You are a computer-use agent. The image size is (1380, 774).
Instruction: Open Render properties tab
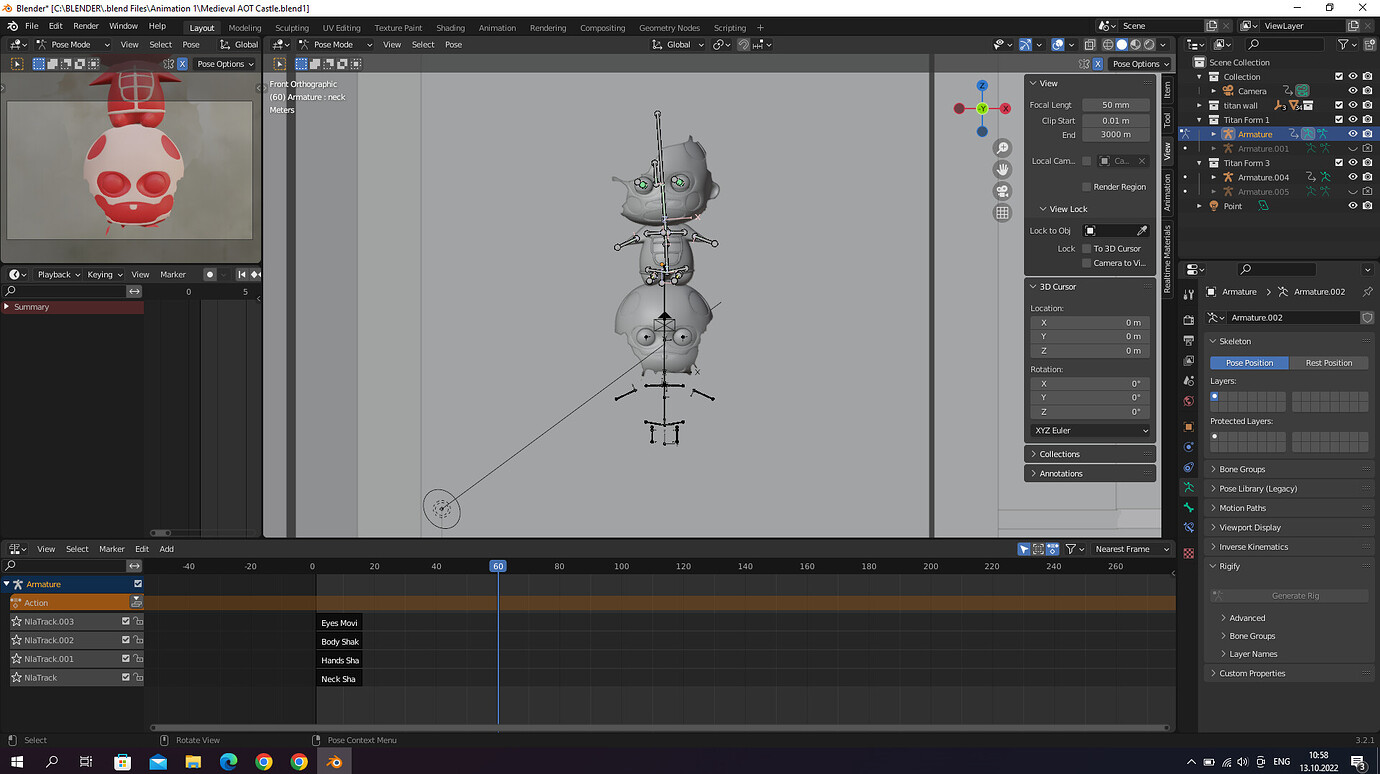click(1189, 321)
